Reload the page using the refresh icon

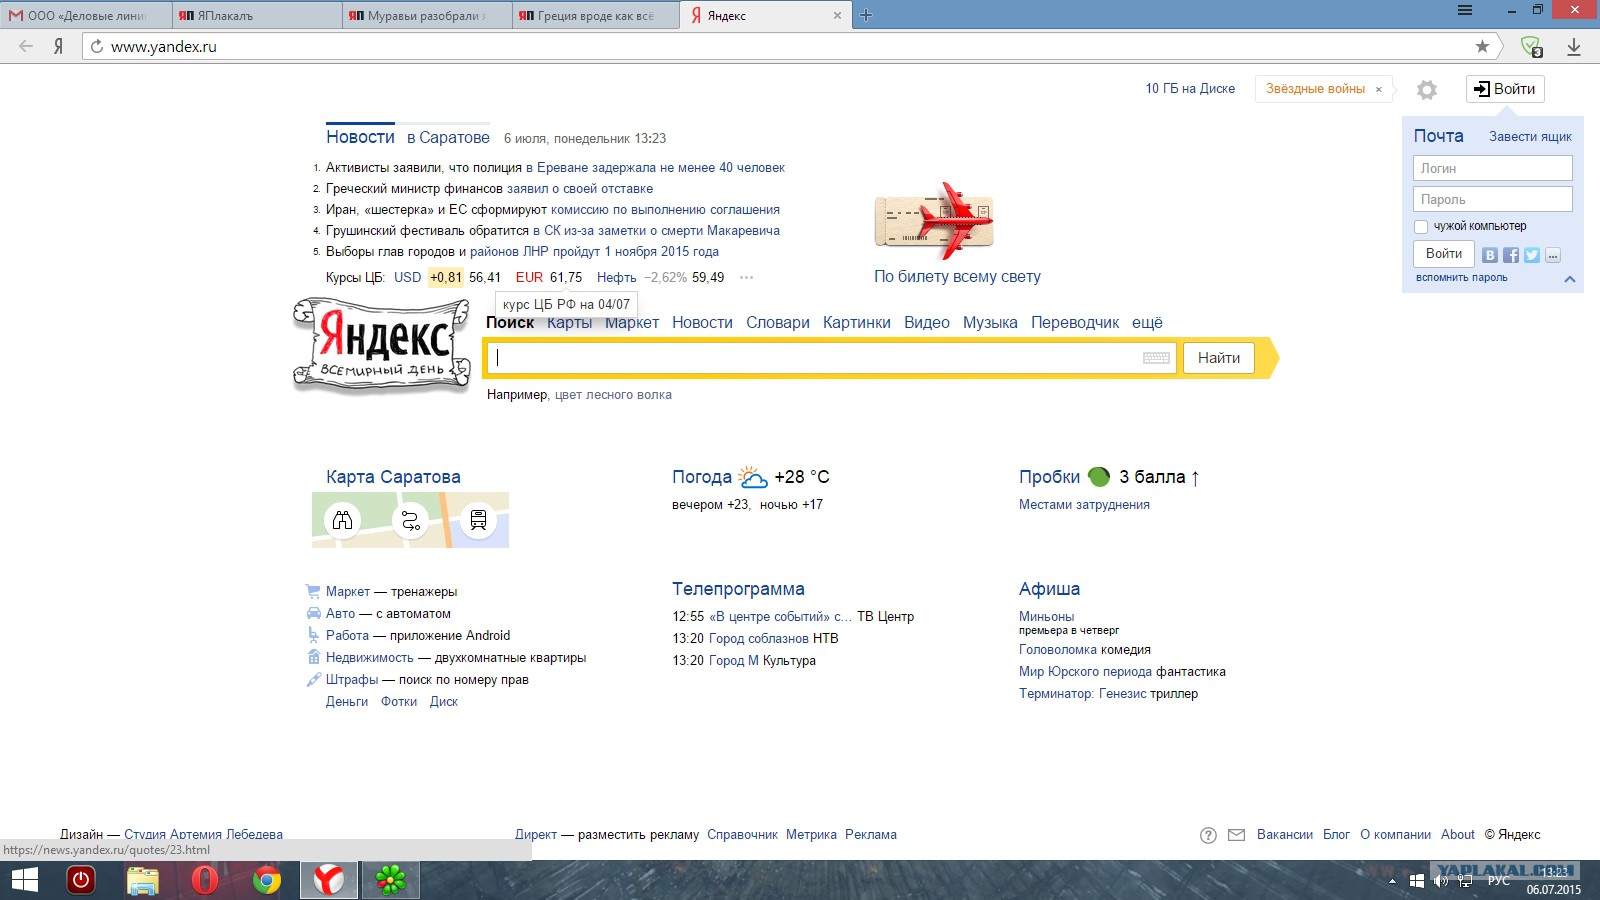tap(97, 46)
